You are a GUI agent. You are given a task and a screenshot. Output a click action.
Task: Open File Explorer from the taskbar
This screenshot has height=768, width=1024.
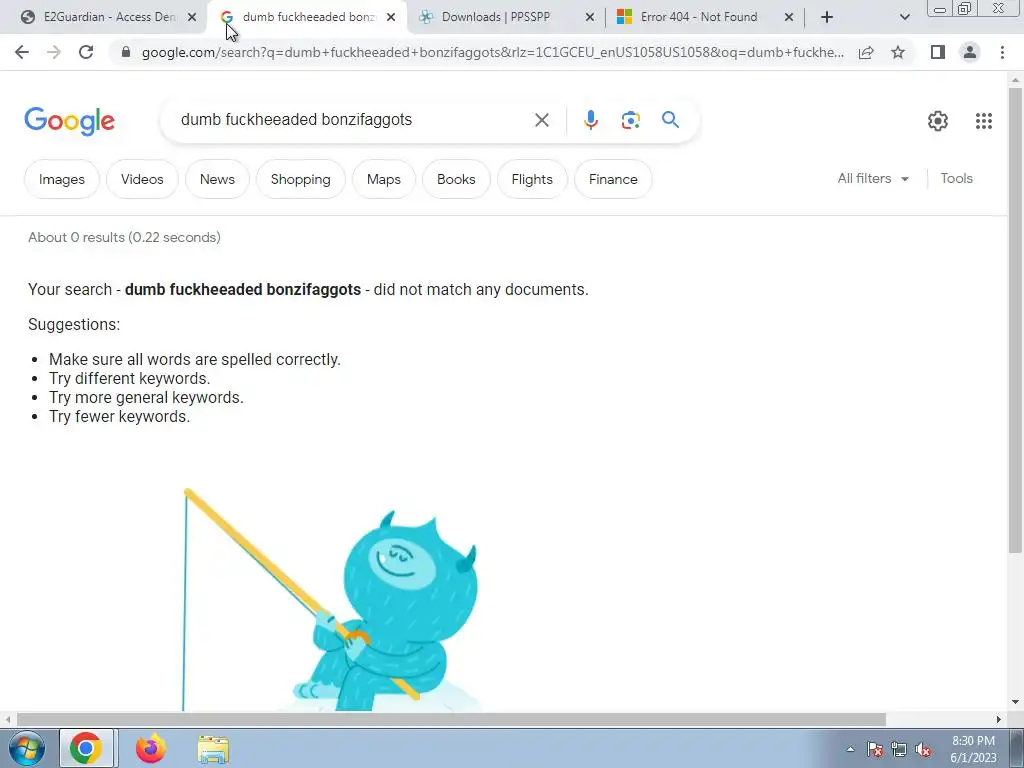(213, 749)
